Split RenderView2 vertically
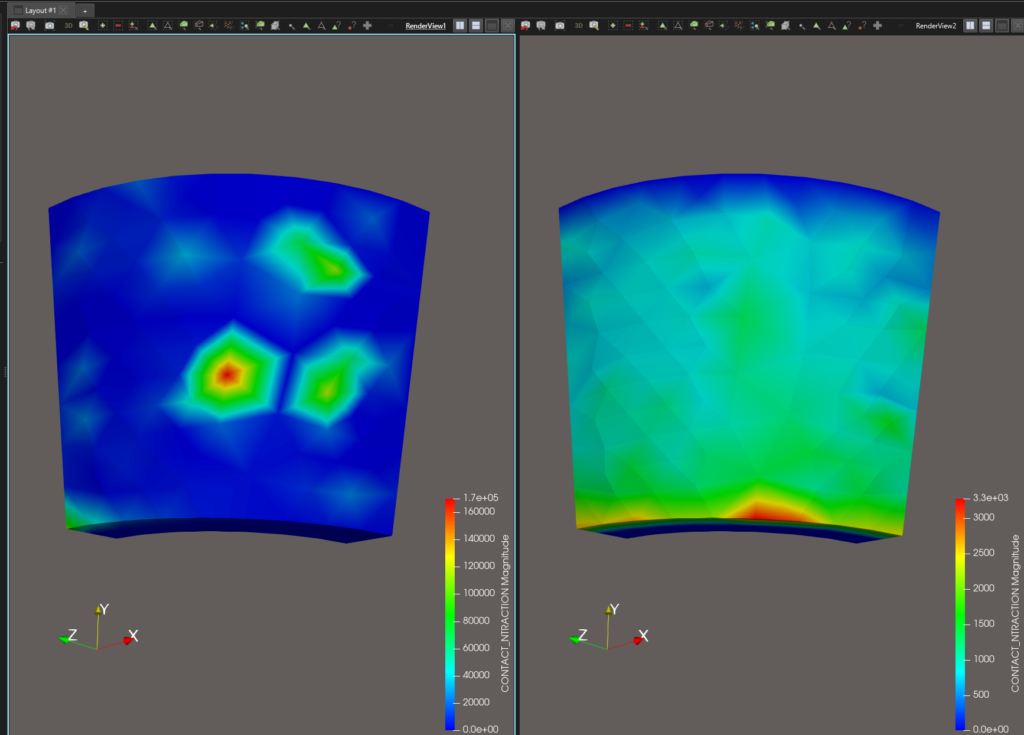The height and width of the screenshot is (735, 1024). pyautogui.click(x=986, y=25)
